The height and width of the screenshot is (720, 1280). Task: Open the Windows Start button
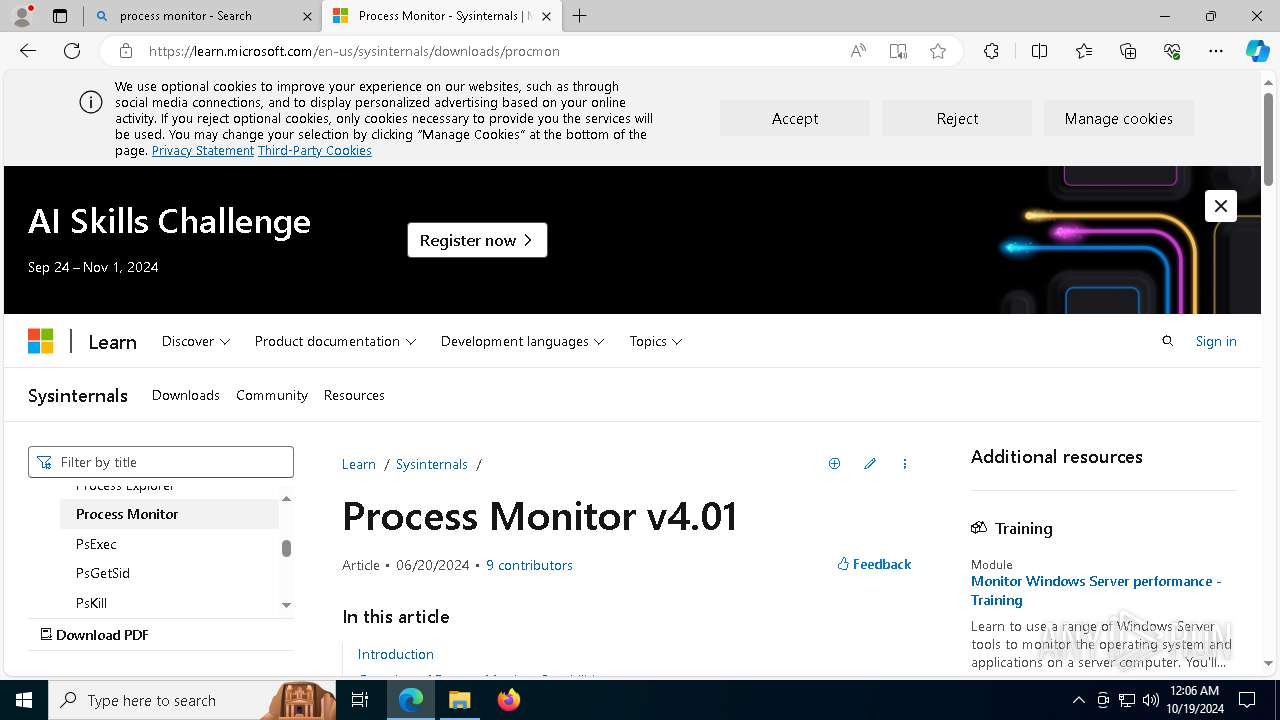click(x=24, y=700)
